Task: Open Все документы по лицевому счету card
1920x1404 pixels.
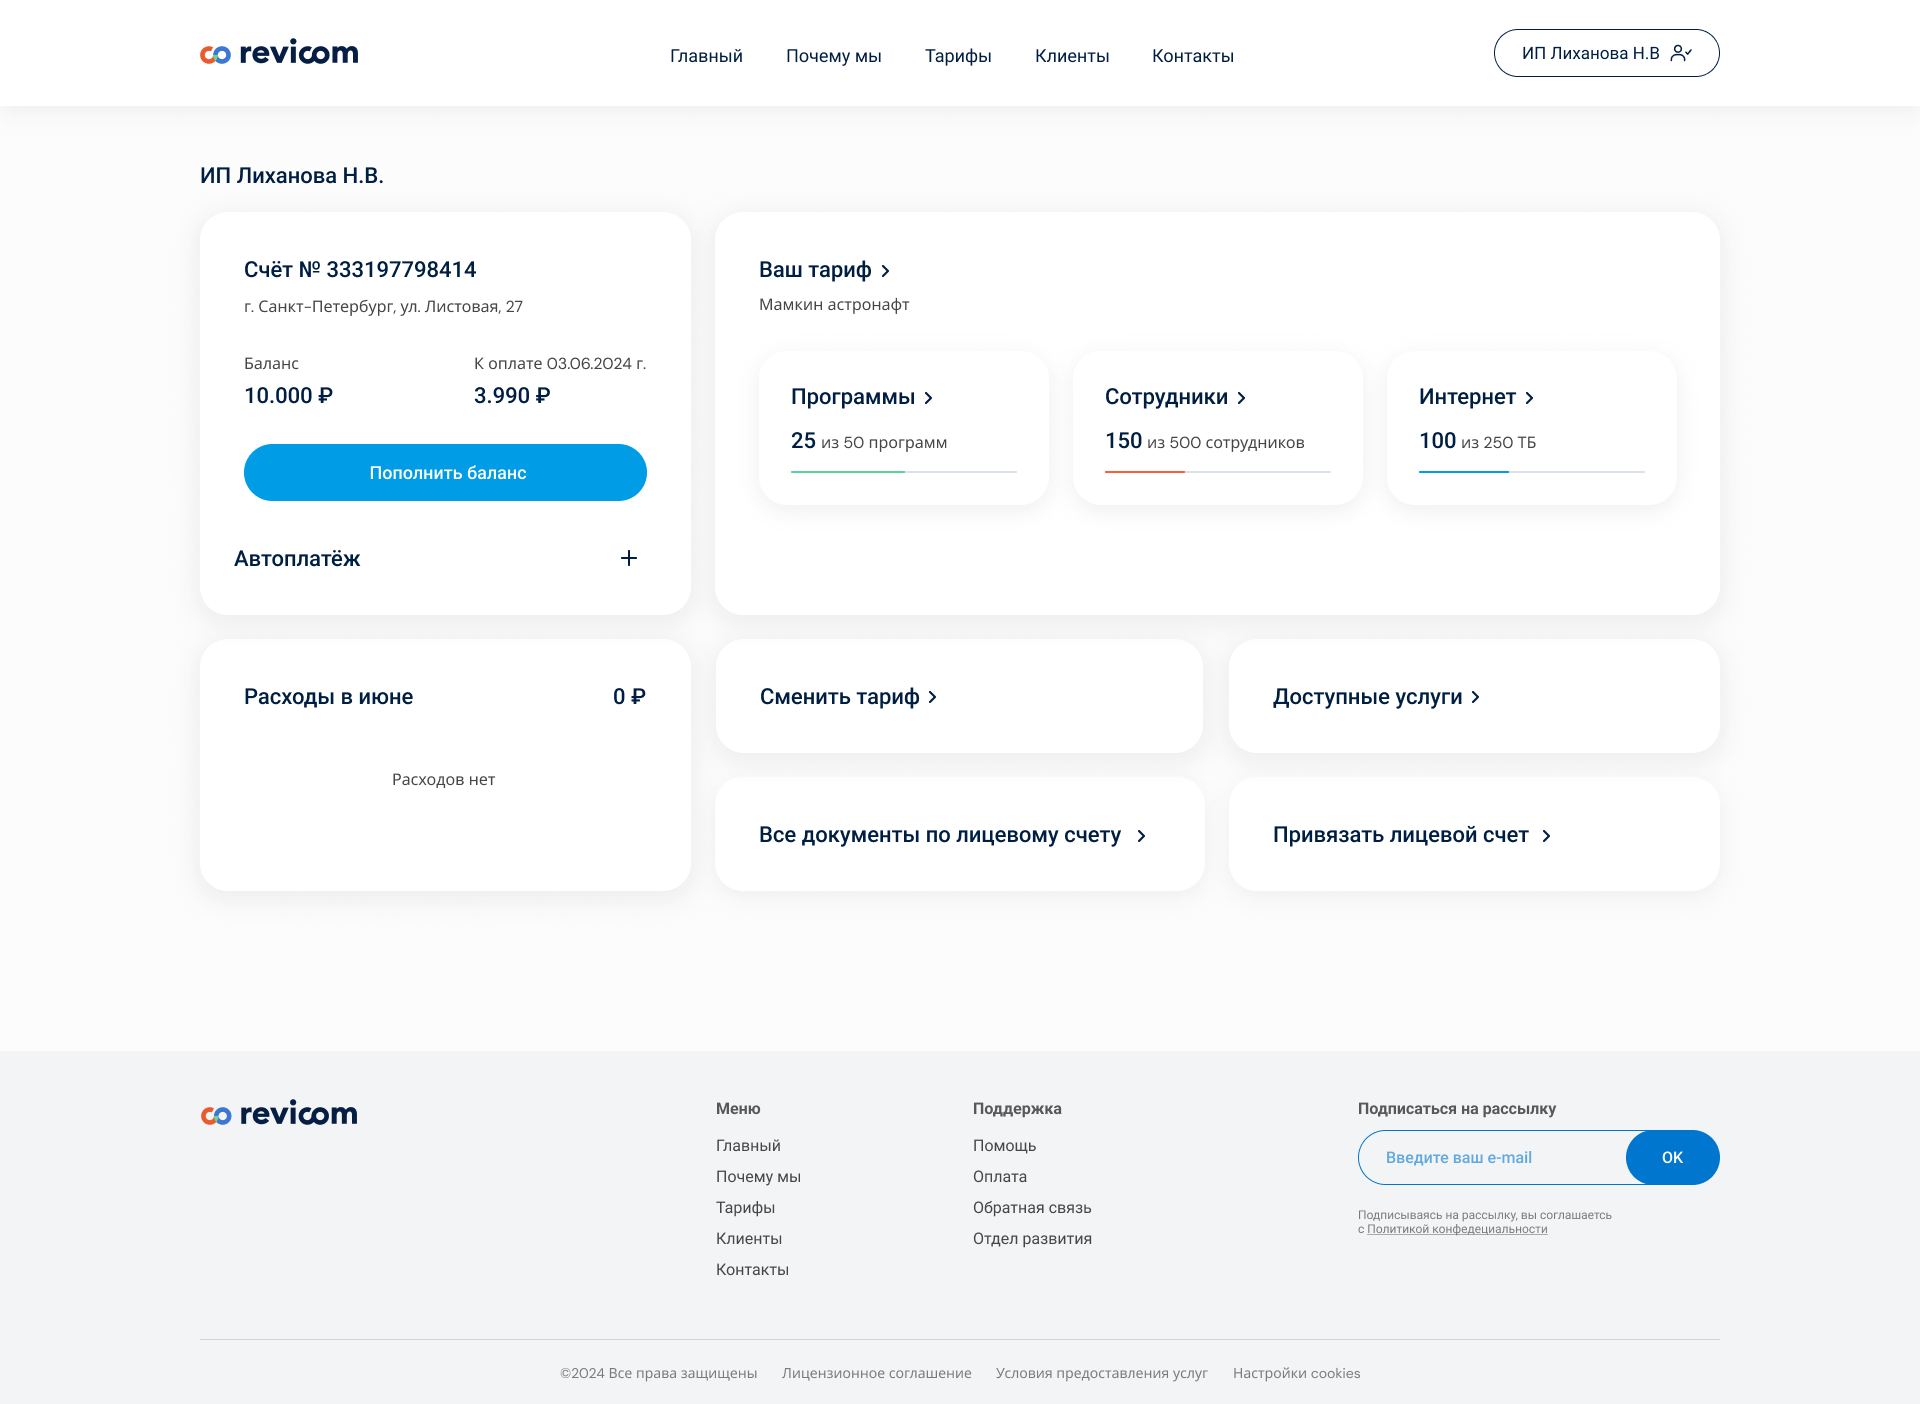Action: (960, 834)
